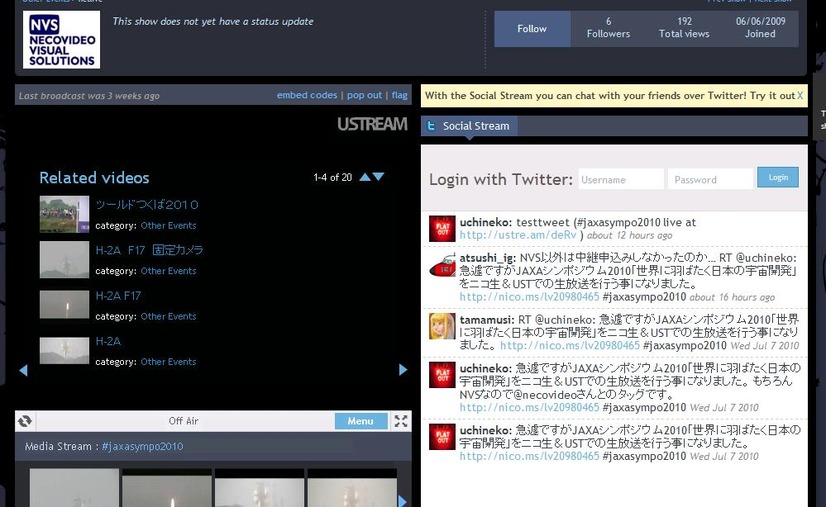Open the H-2A F17 固定カメラ thumbnail
The image size is (826, 507).
[64, 259]
